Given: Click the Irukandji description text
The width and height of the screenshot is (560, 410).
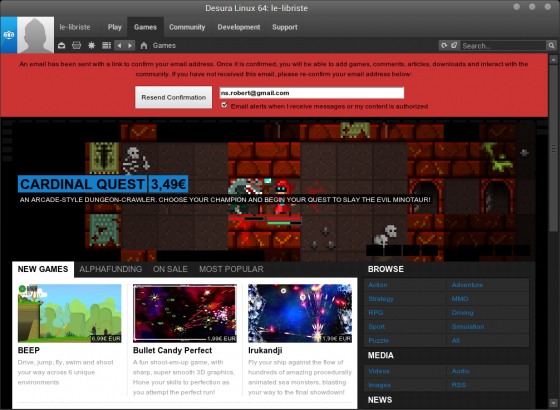Looking at the screenshot, I should [x=300, y=378].
